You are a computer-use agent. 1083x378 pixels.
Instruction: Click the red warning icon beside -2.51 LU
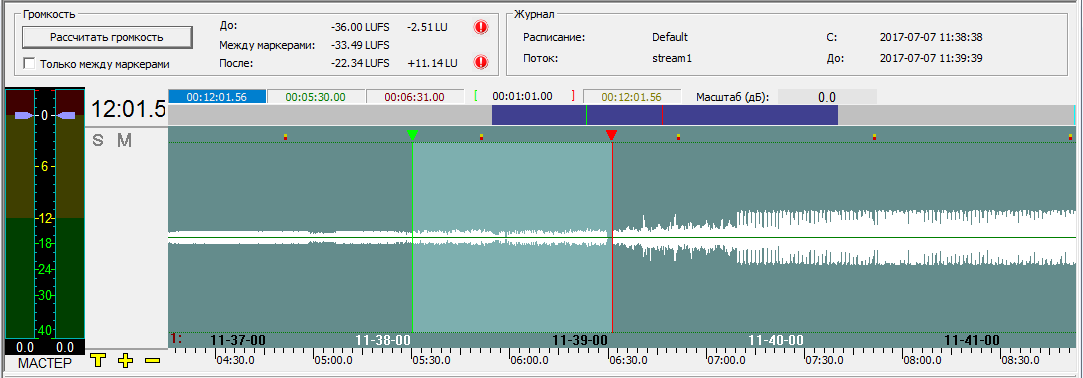pos(481,28)
